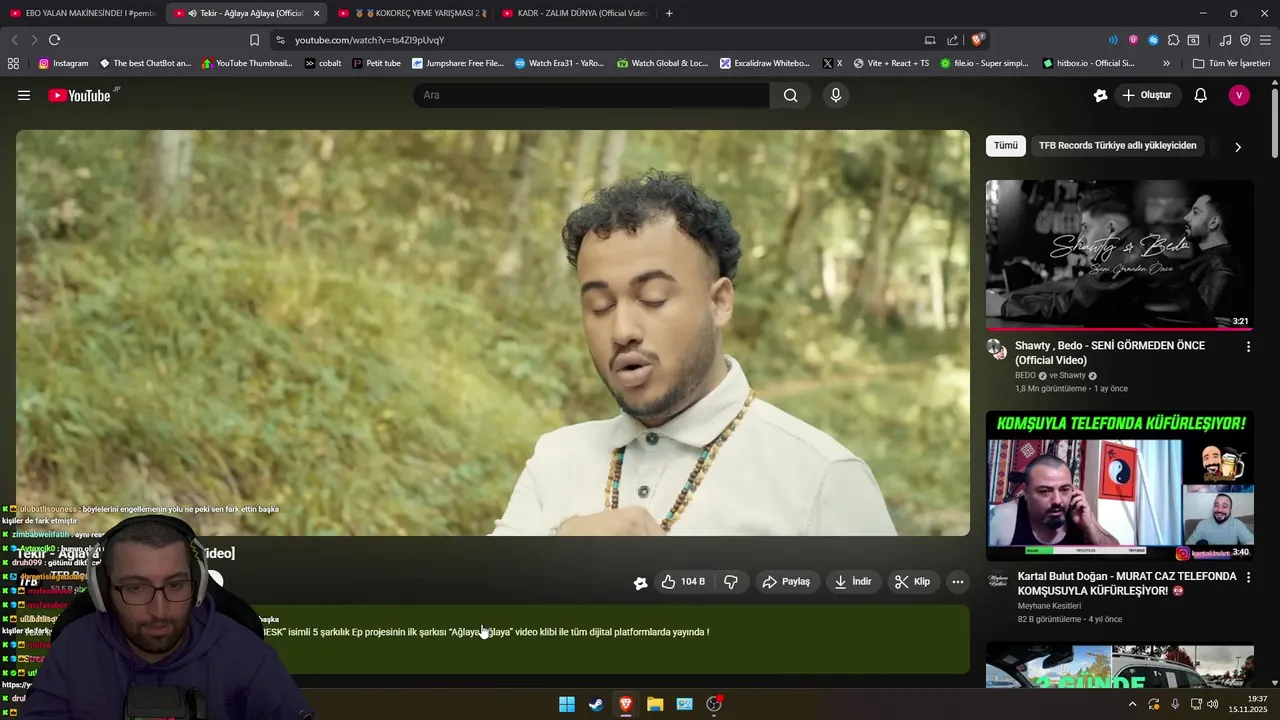Open Instagram bookmark

click(x=63, y=63)
